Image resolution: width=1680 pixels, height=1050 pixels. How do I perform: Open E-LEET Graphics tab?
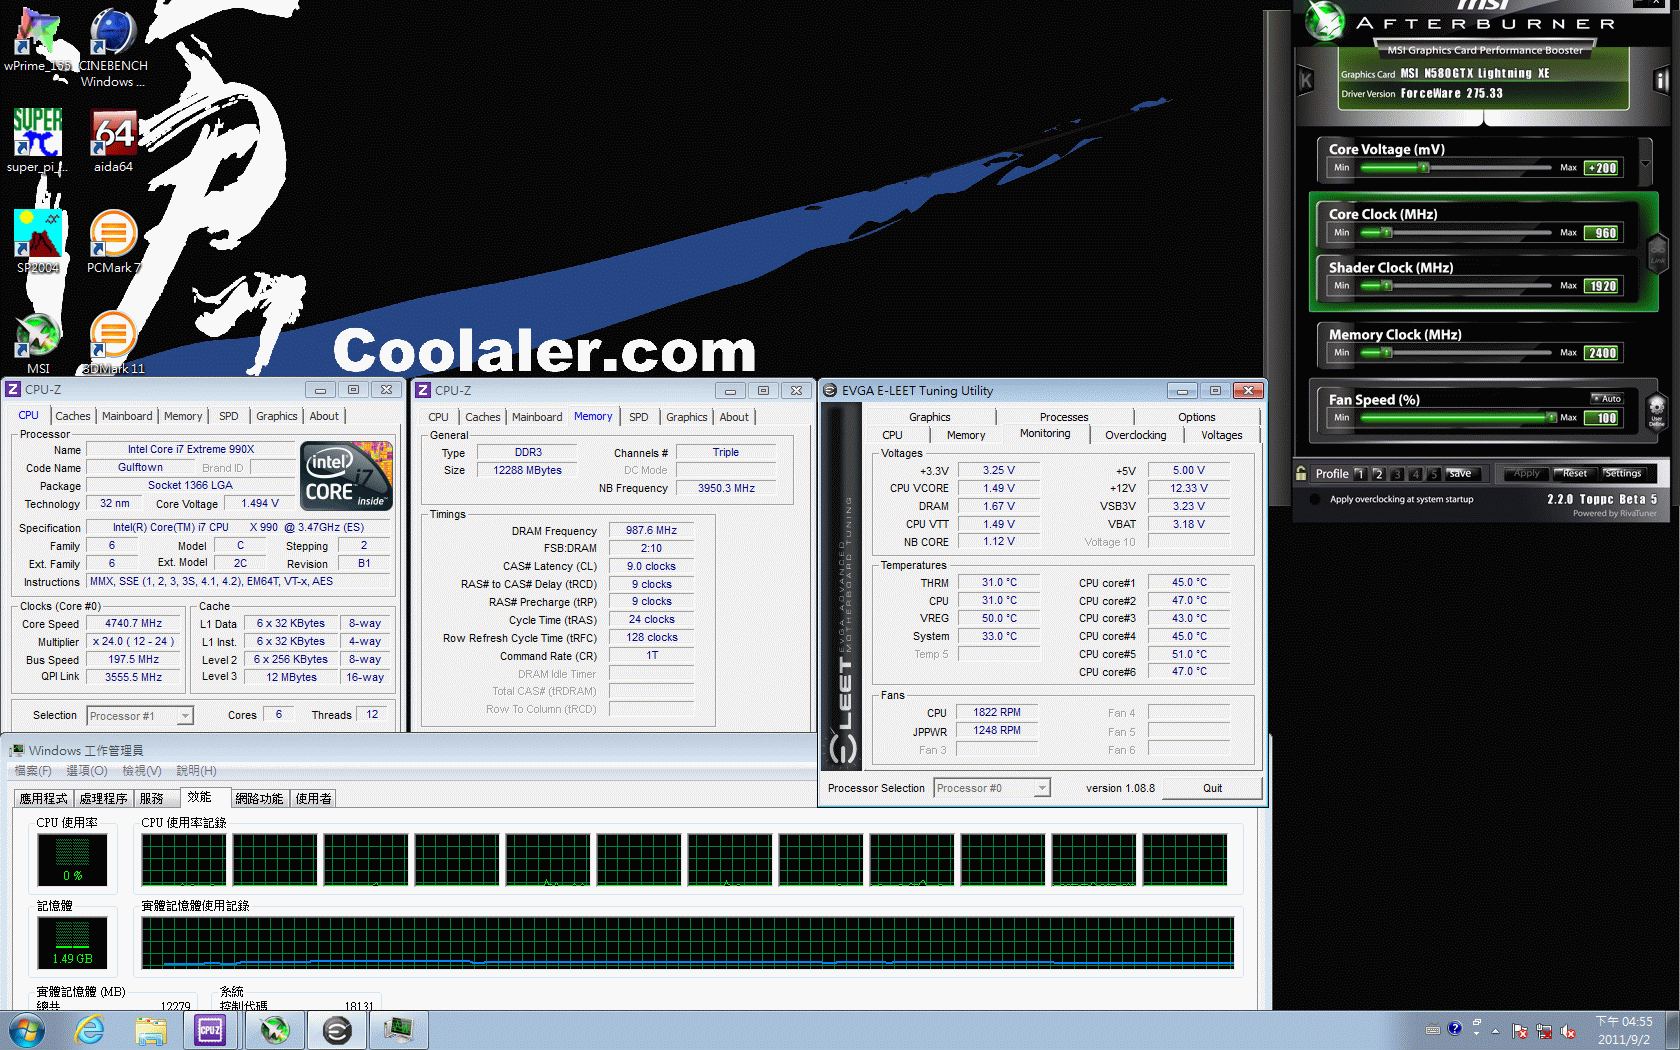[x=929, y=417]
